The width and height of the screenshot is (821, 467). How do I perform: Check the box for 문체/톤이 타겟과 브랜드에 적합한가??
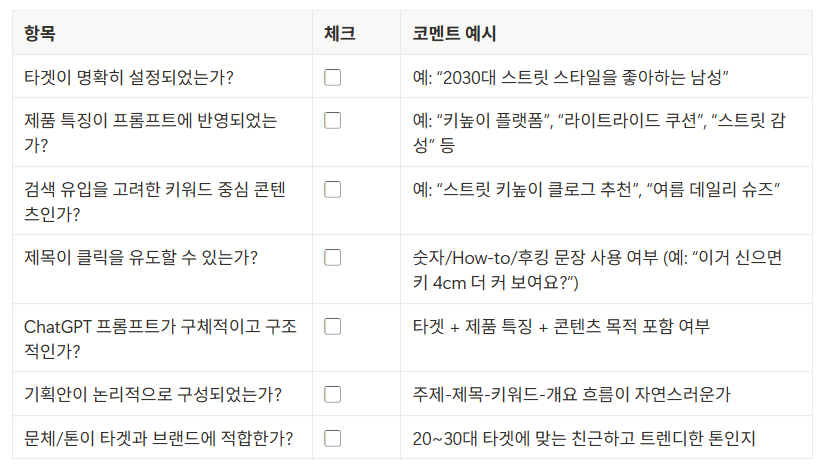coord(332,438)
